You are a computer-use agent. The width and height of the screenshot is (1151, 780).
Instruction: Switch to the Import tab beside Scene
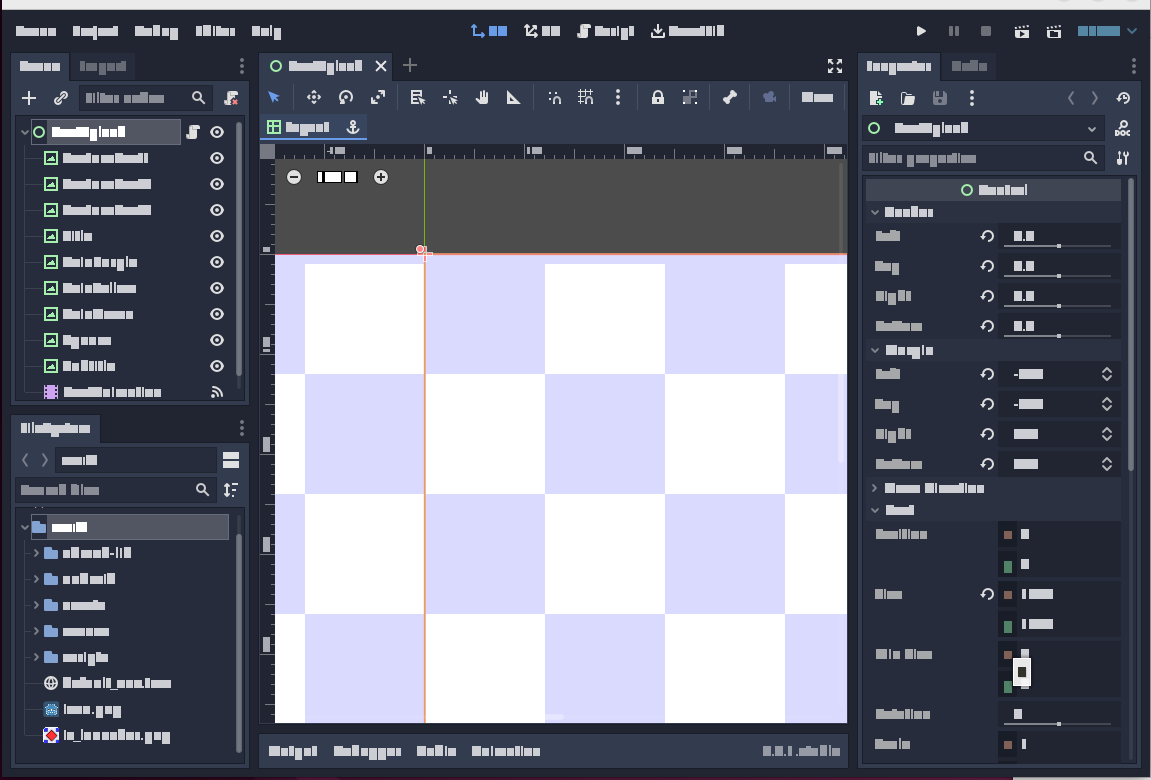pos(103,66)
